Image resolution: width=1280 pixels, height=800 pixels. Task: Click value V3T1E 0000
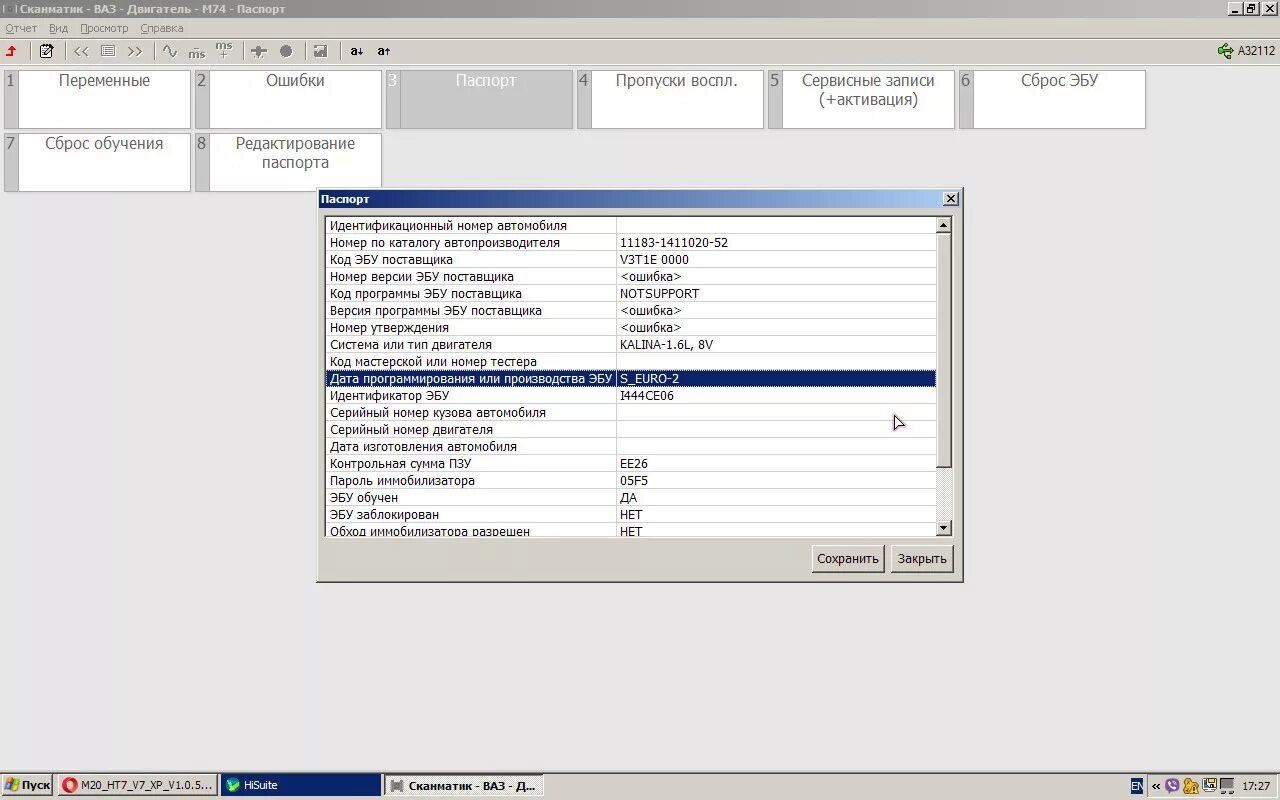654,260
